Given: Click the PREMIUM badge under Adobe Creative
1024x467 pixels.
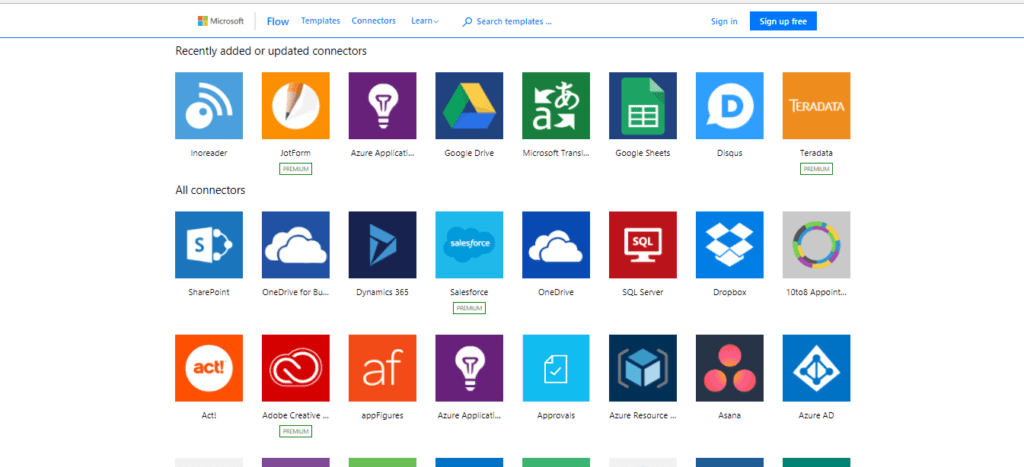Looking at the screenshot, I should tap(296, 431).
